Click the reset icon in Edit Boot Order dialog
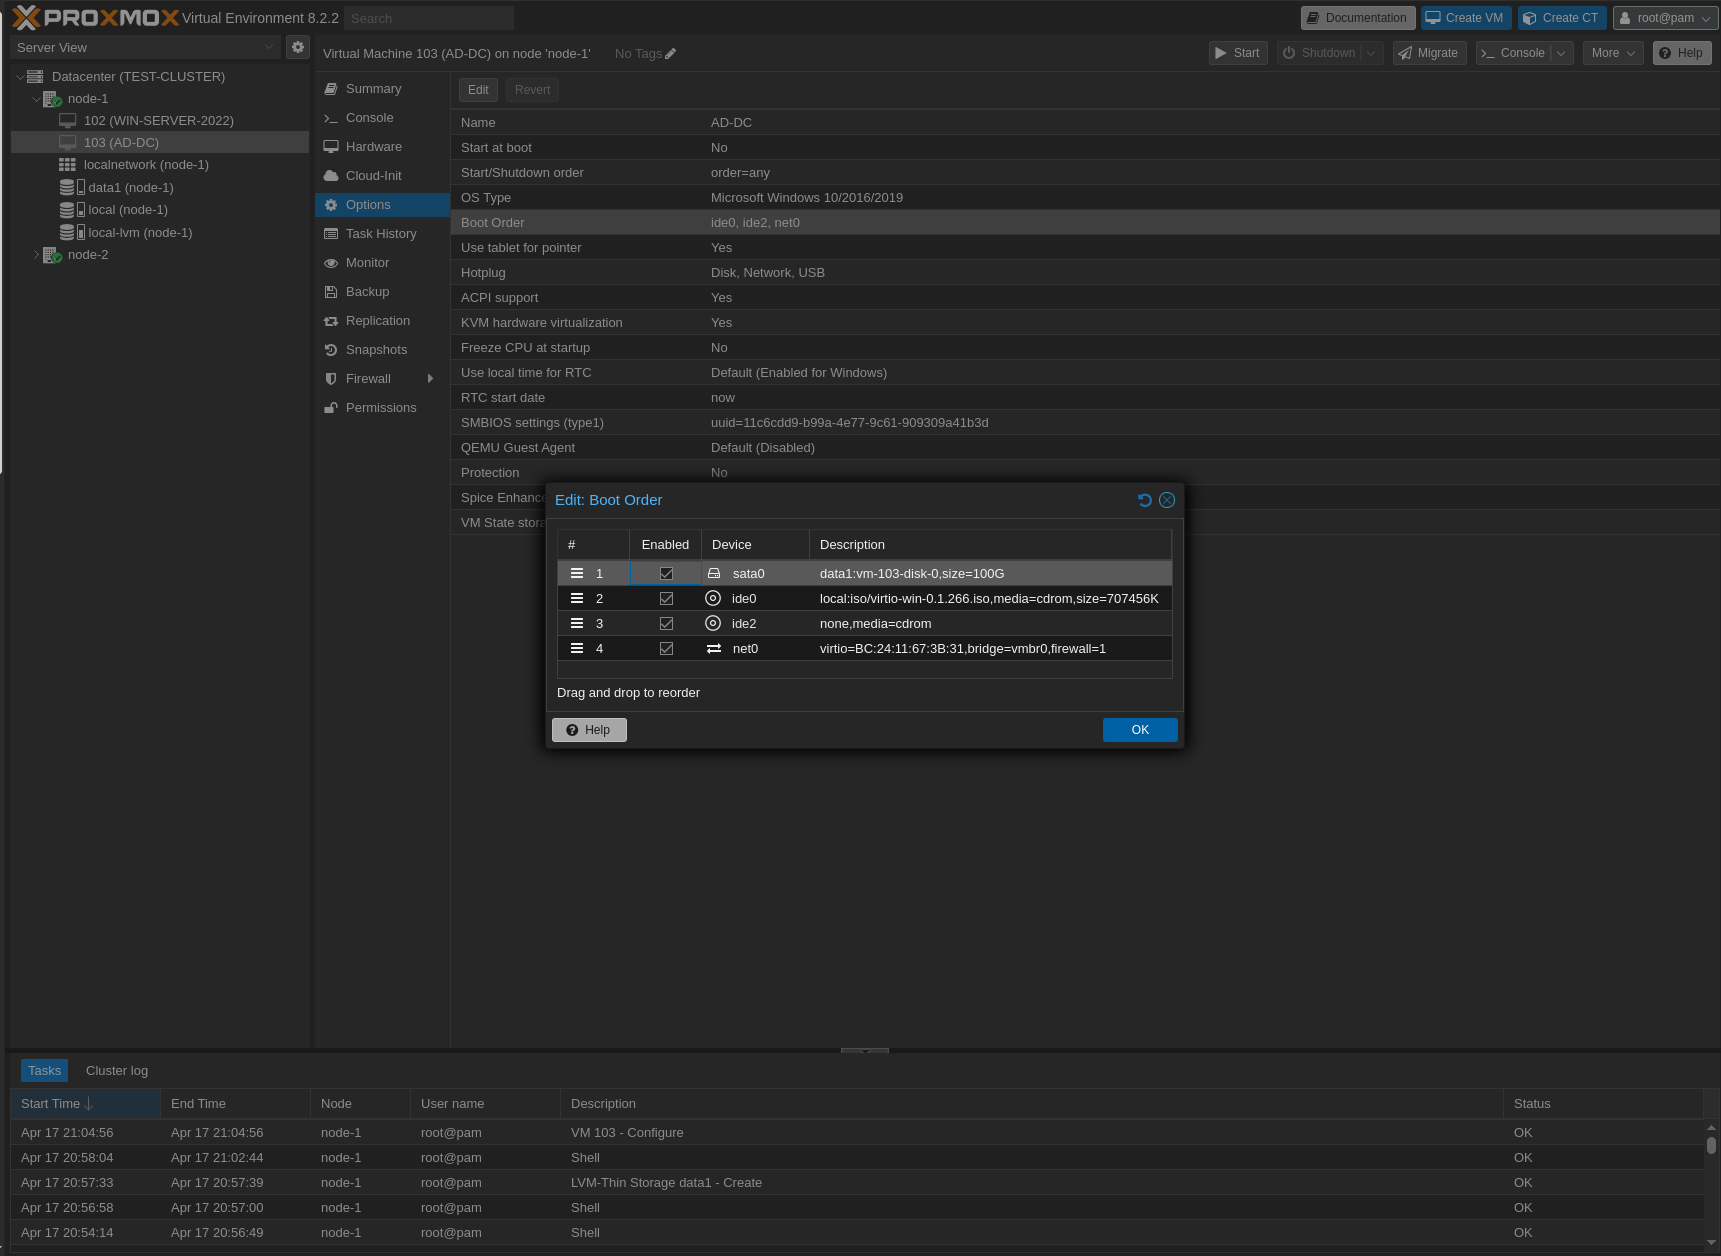This screenshot has height=1256, width=1721. 1145,500
